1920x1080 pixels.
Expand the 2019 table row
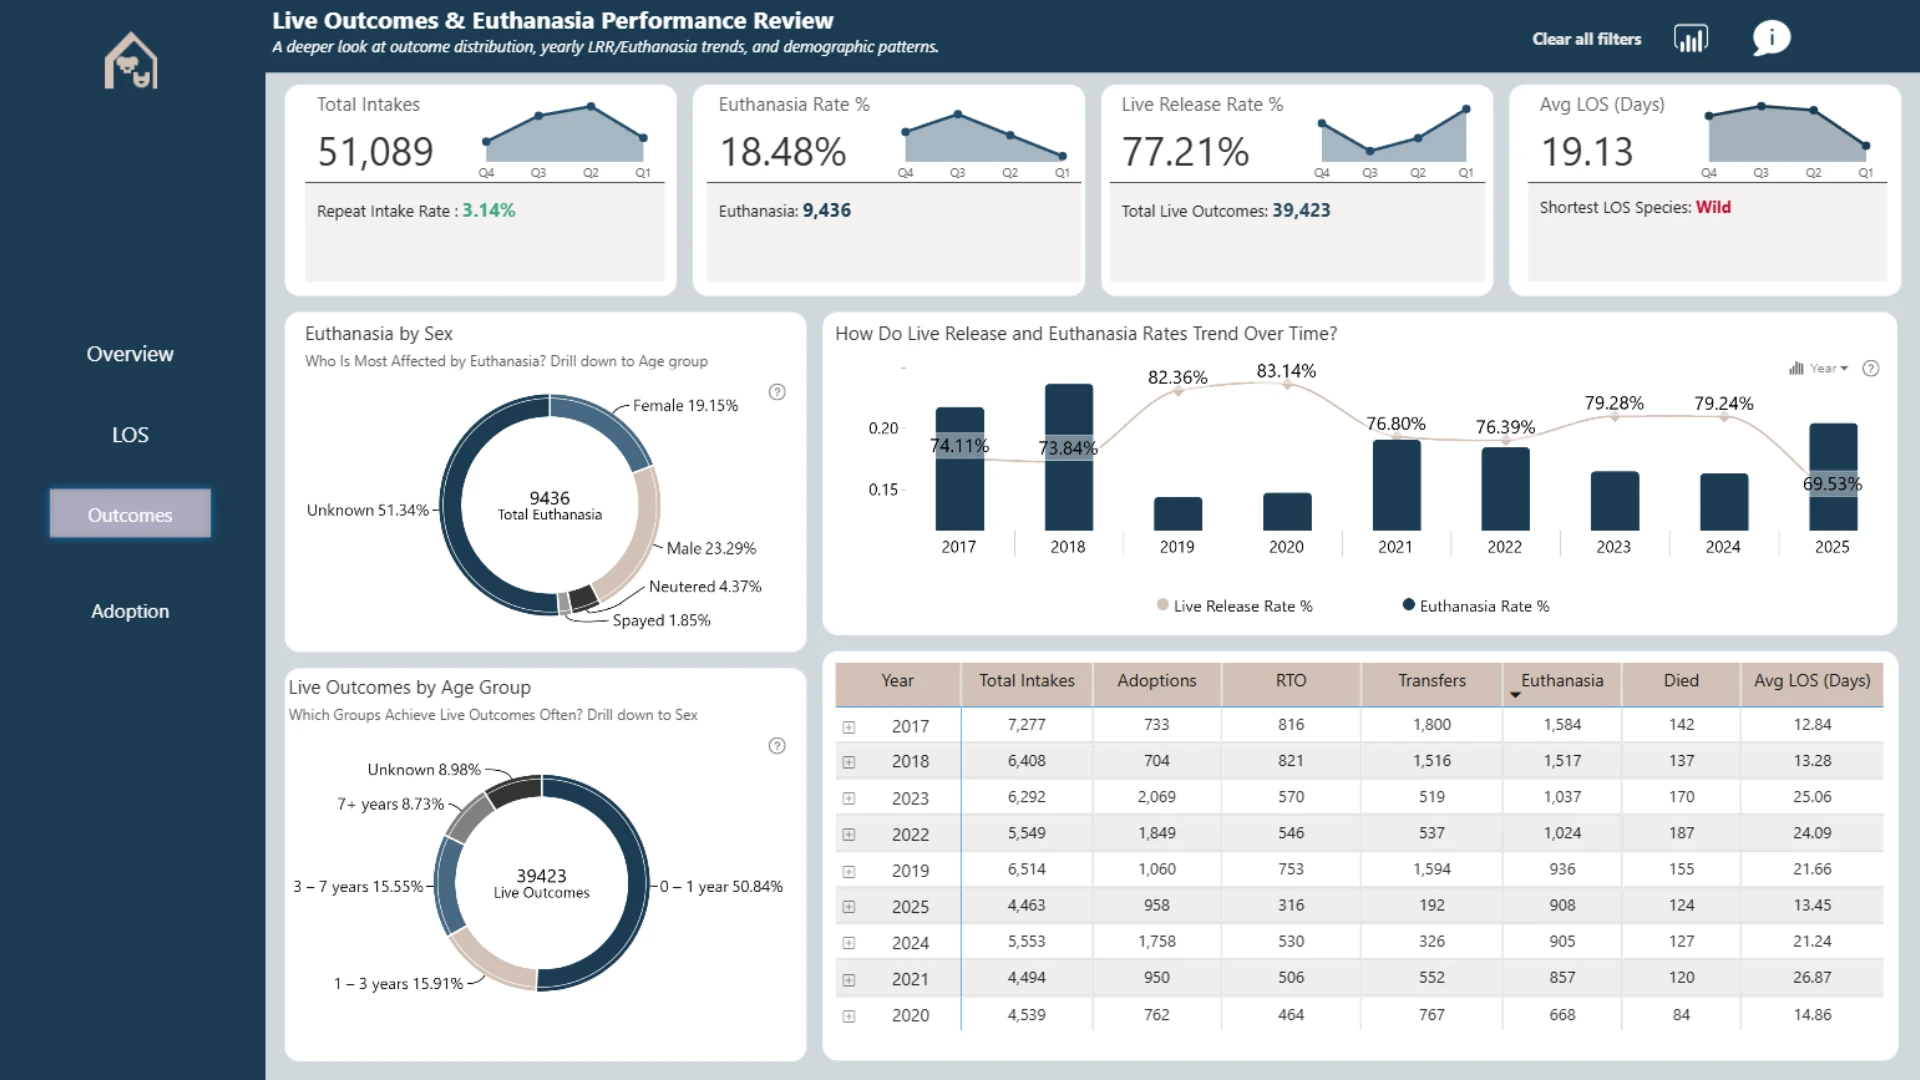pos(849,872)
